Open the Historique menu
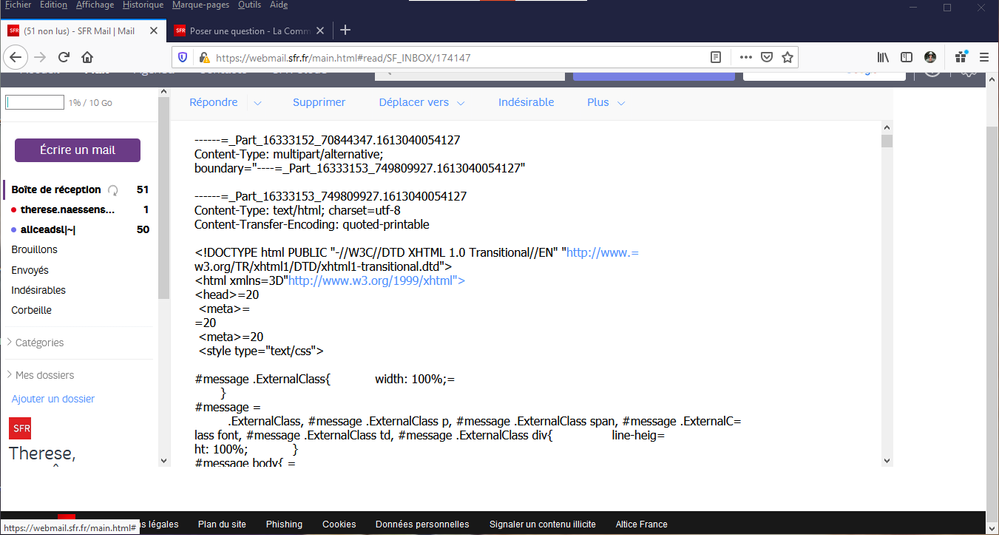This screenshot has height=535, width=999. [x=142, y=5]
